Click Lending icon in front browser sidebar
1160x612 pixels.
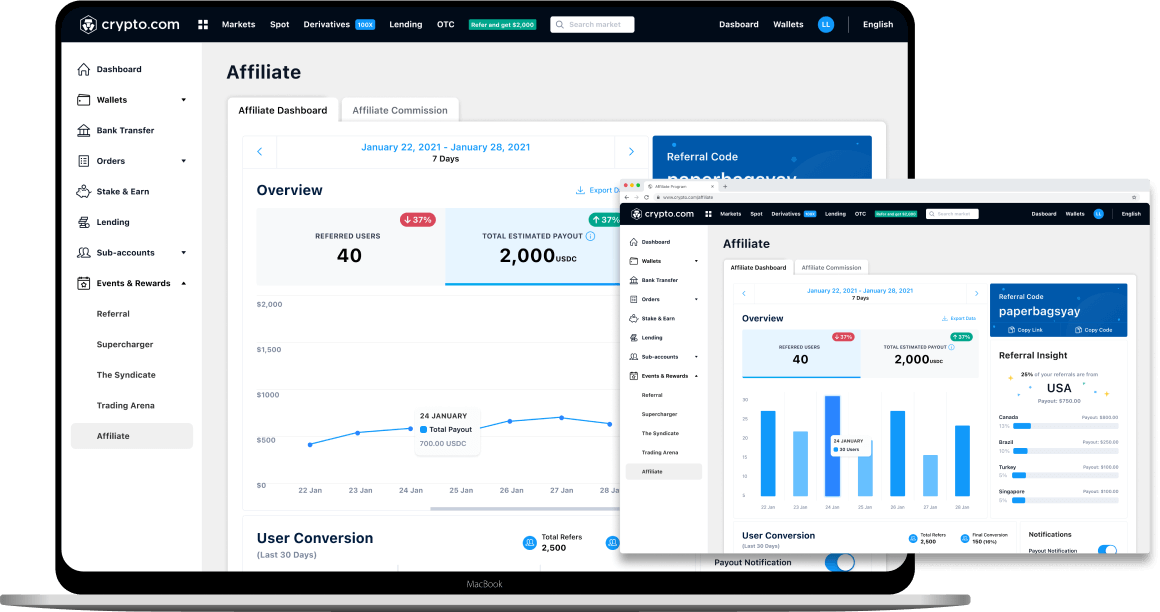pyautogui.click(x=633, y=337)
